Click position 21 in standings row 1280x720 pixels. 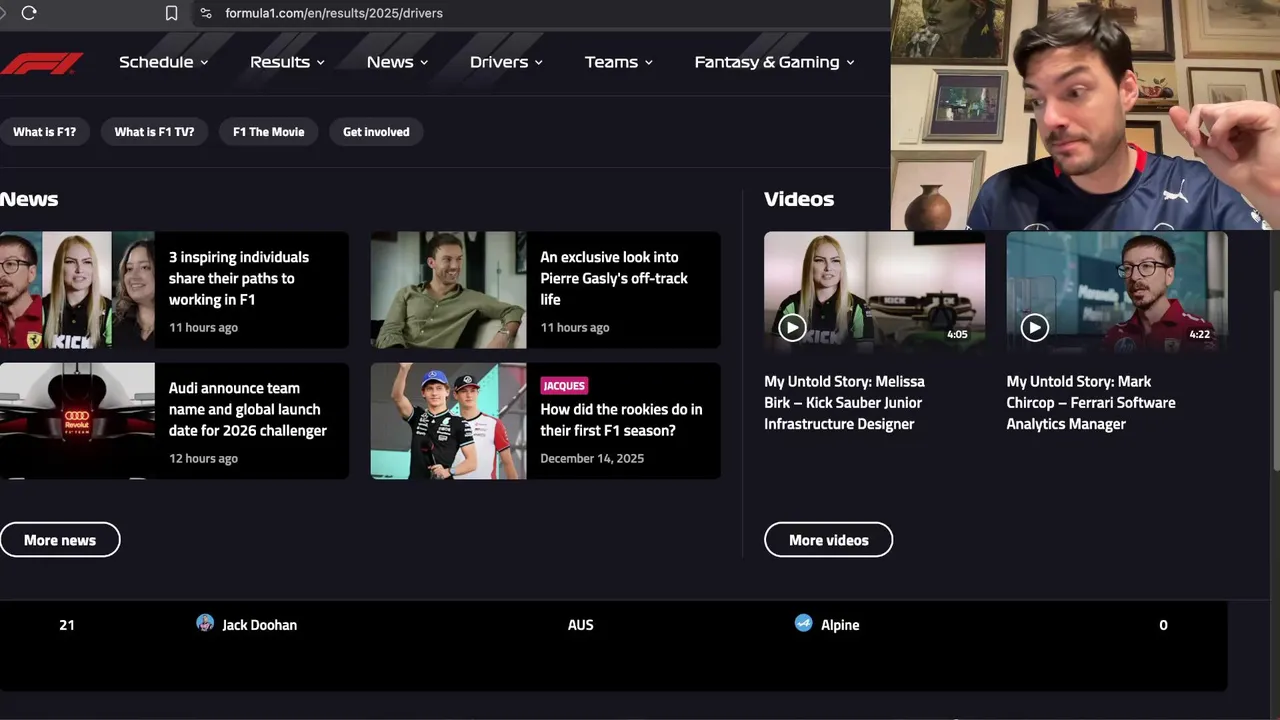[x=67, y=625]
